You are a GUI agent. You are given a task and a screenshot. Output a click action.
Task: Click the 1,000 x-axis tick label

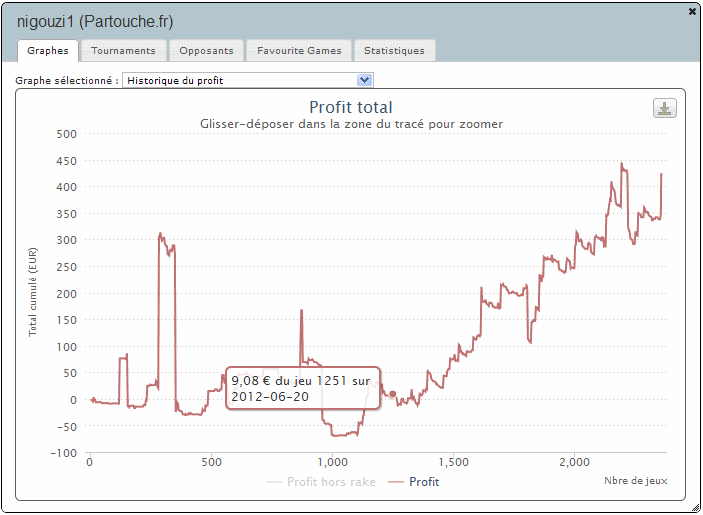click(333, 462)
